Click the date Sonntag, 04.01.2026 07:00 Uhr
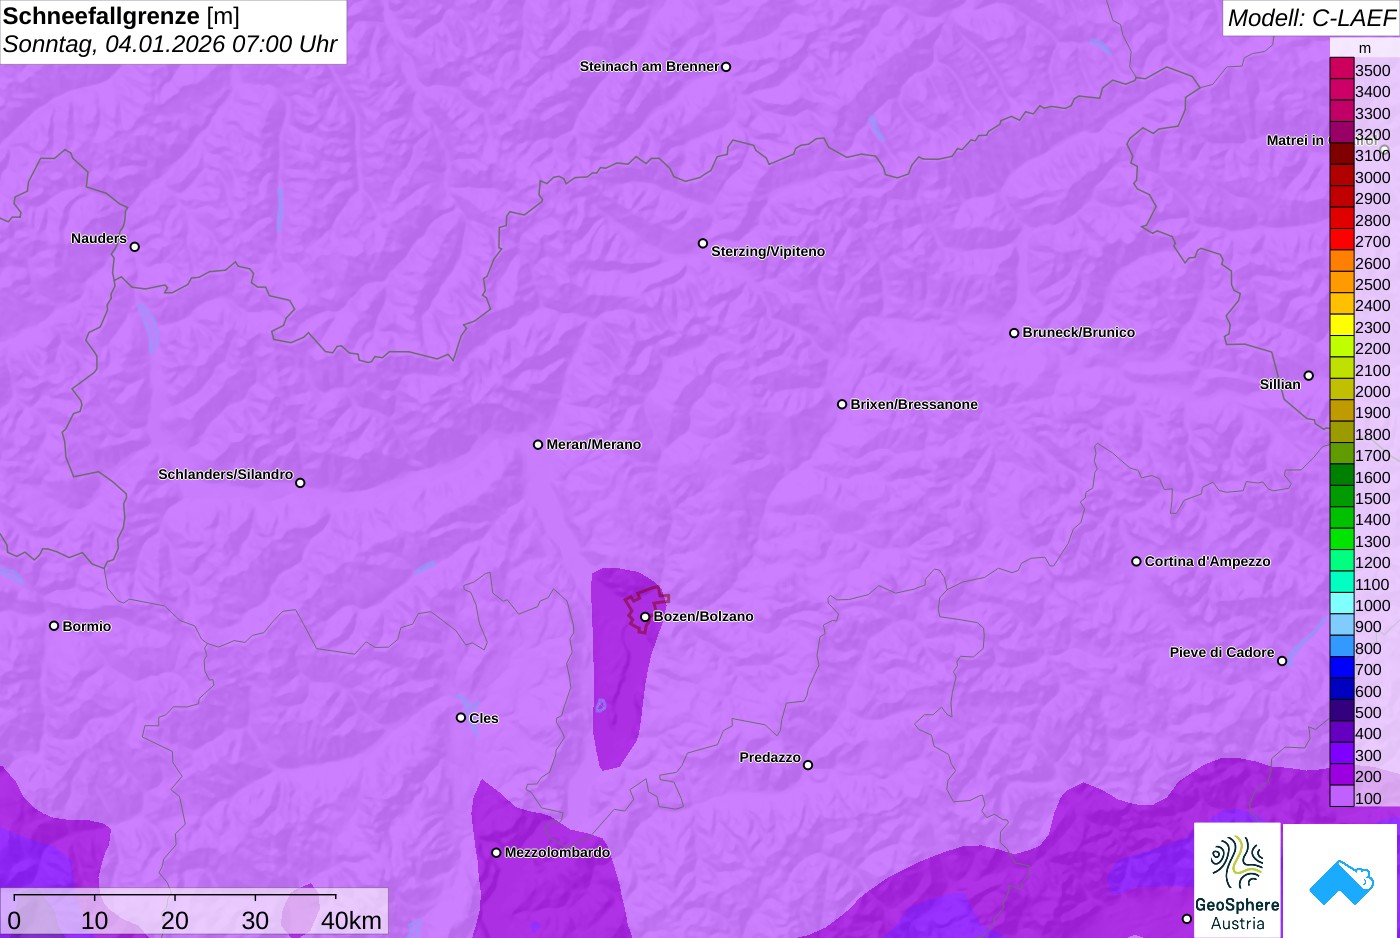 pos(170,44)
